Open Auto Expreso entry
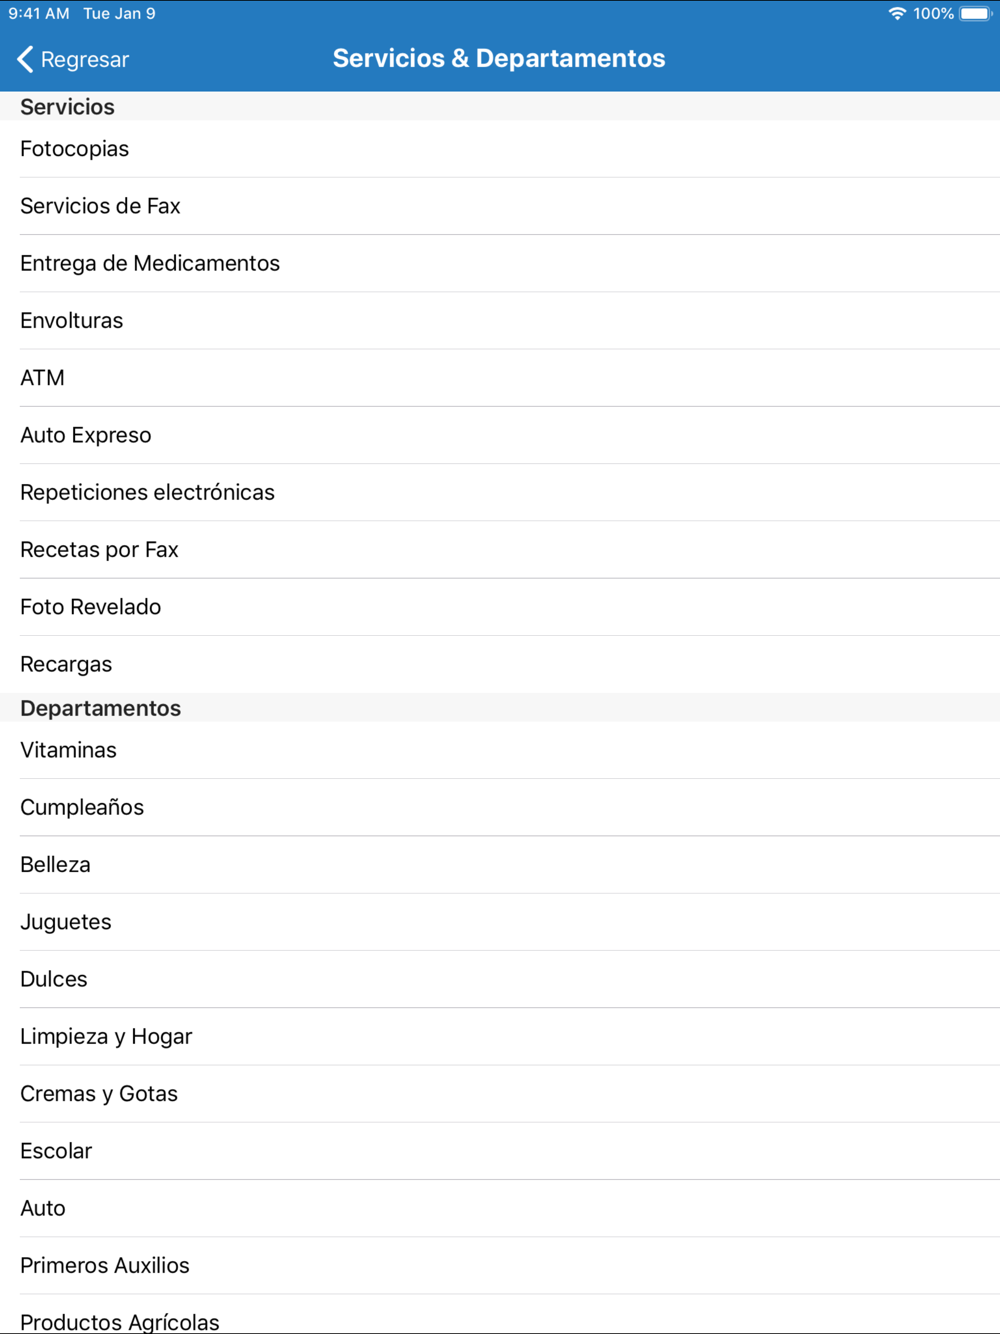This screenshot has width=1000, height=1334. click(x=500, y=435)
